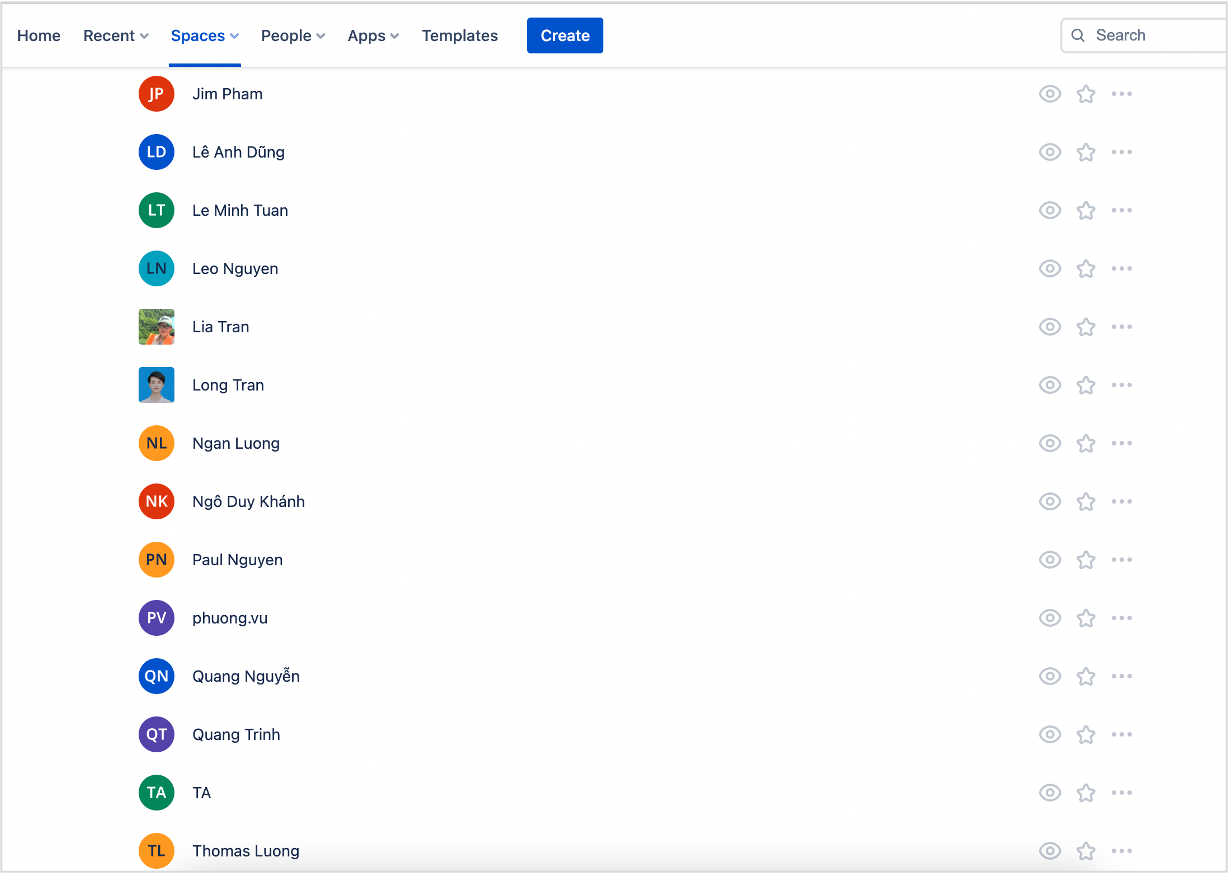Expand the People dropdown menu

coord(293,36)
